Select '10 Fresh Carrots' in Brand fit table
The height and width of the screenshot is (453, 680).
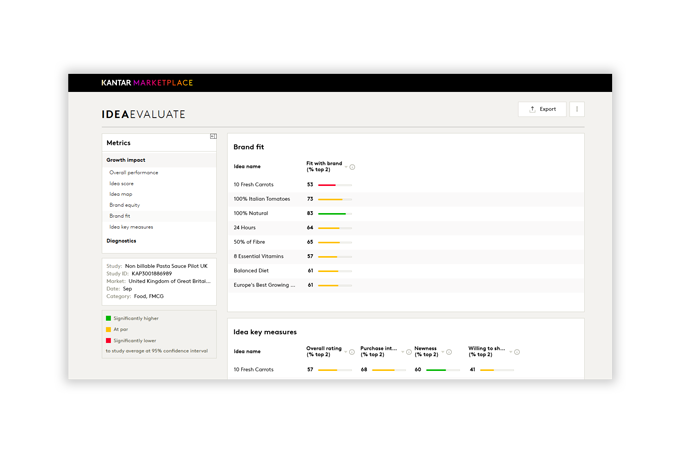click(x=253, y=185)
